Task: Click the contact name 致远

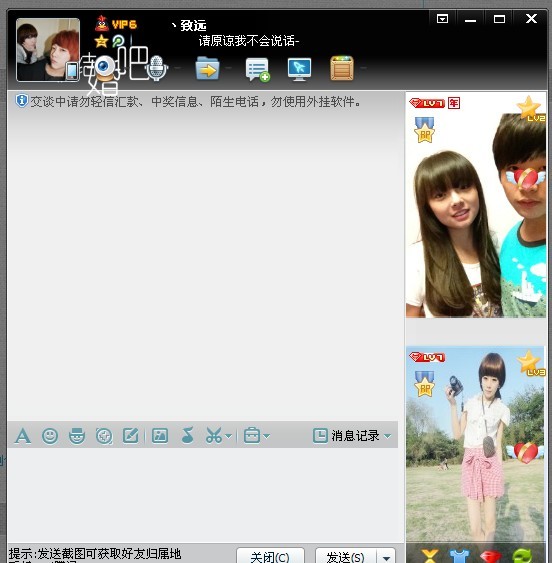Action: coord(193,25)
